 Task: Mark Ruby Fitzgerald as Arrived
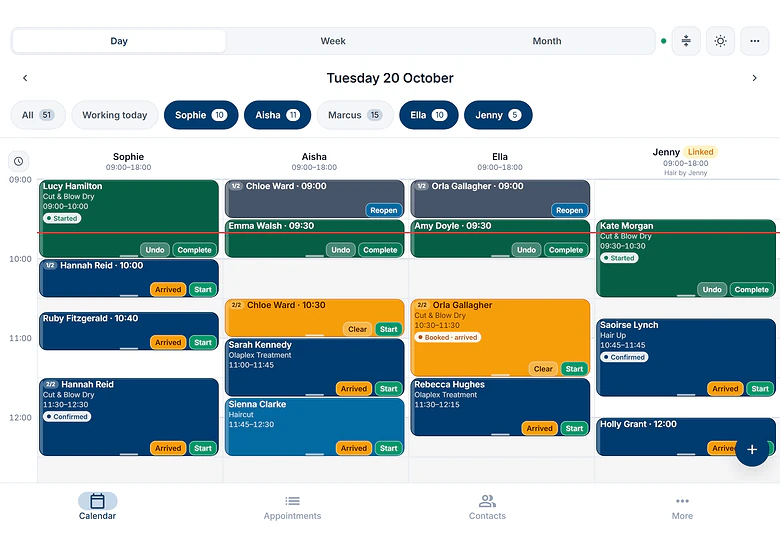click(x=168, y=342)
